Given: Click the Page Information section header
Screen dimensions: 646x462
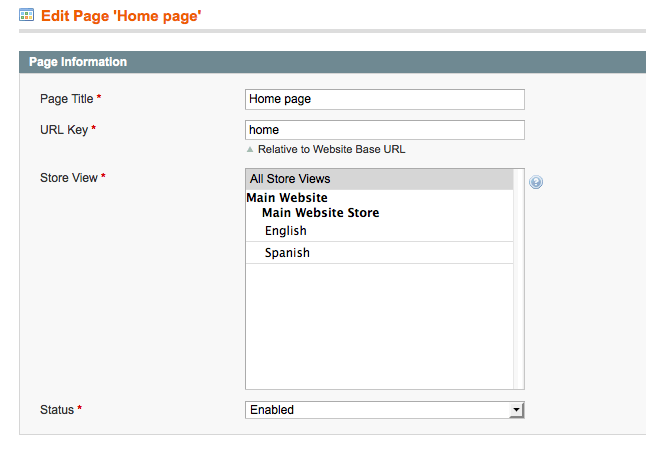Looking at the screenshot, I should pyautogui.click(x=332, y=62).
